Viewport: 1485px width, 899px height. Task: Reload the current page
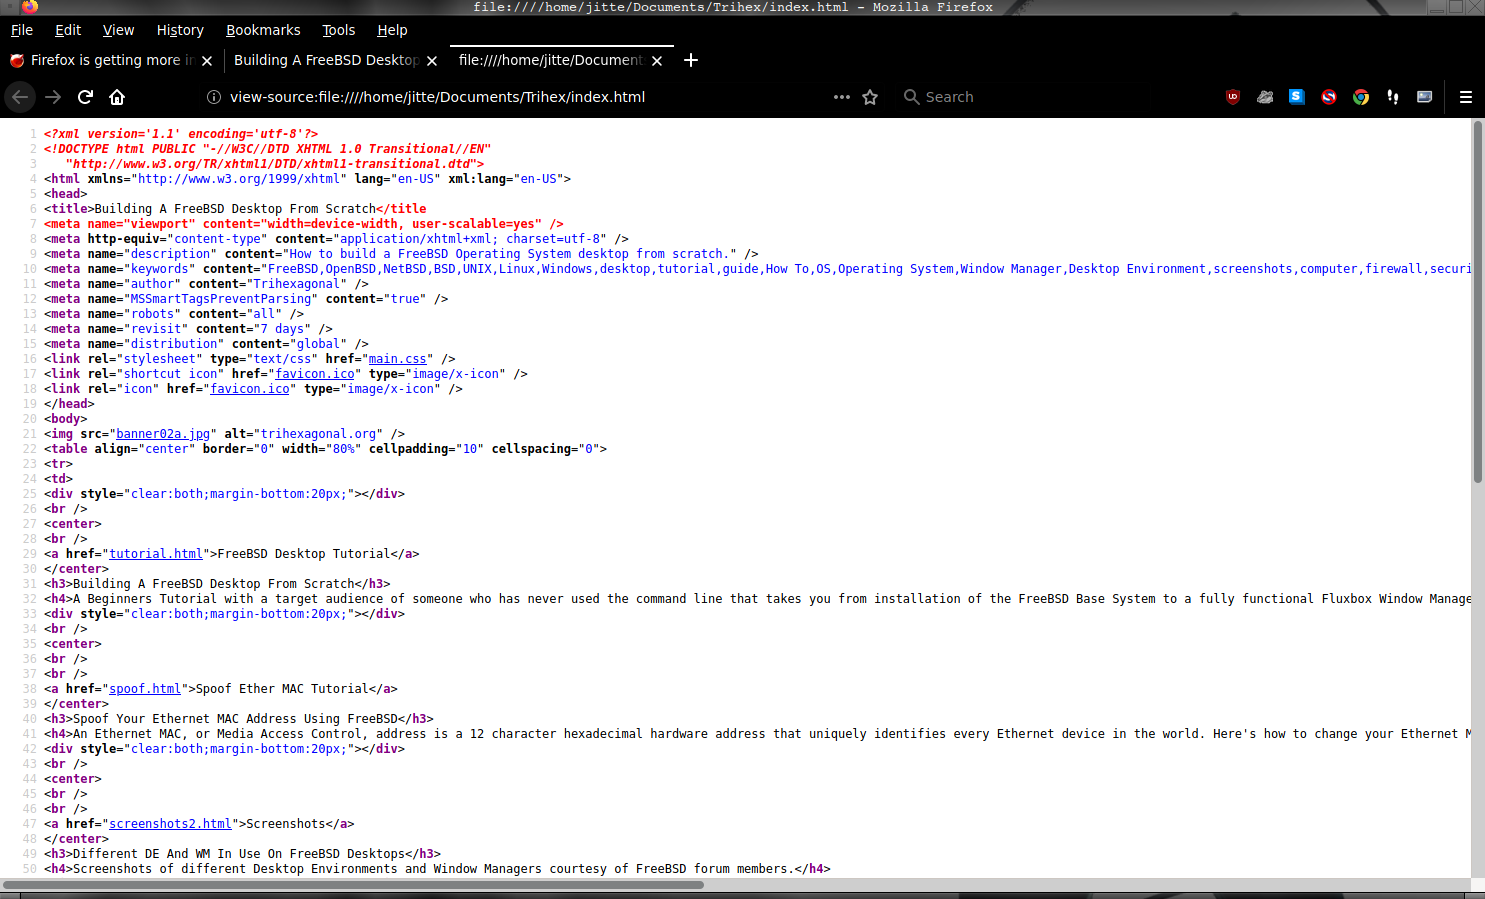click(85, 97)
